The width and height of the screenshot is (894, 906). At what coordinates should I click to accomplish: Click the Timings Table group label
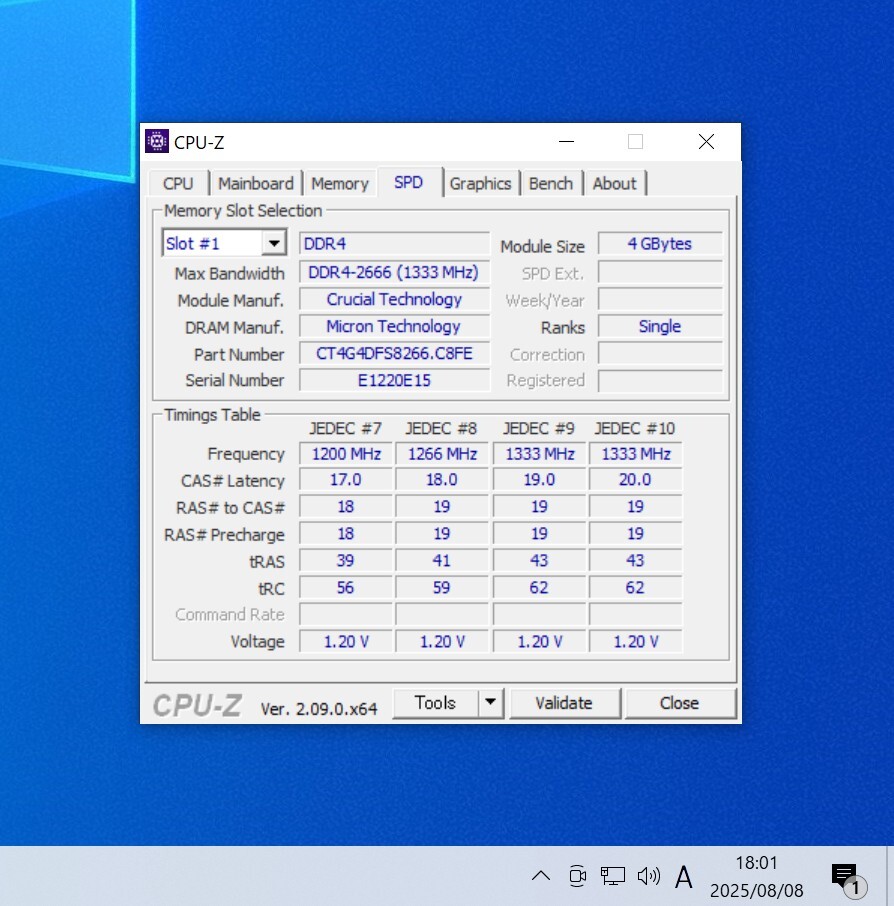[x=212, y=415]
